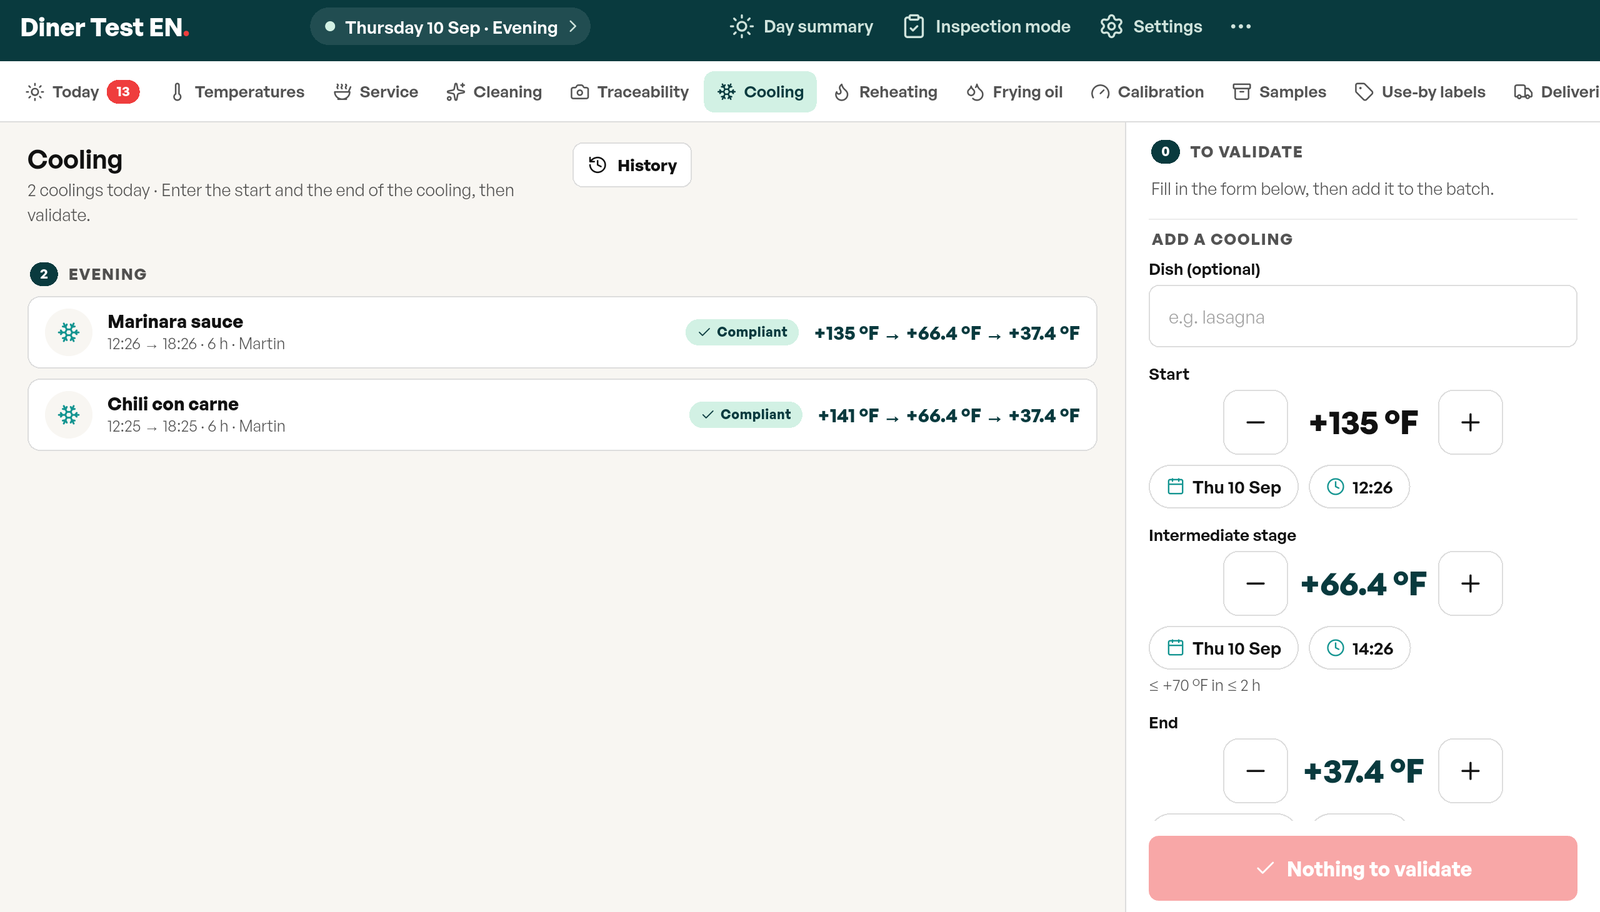The image size is (1600, 912).
Task: Click the +66.4 °F Intermediate value
Action: pos(1363,583)
